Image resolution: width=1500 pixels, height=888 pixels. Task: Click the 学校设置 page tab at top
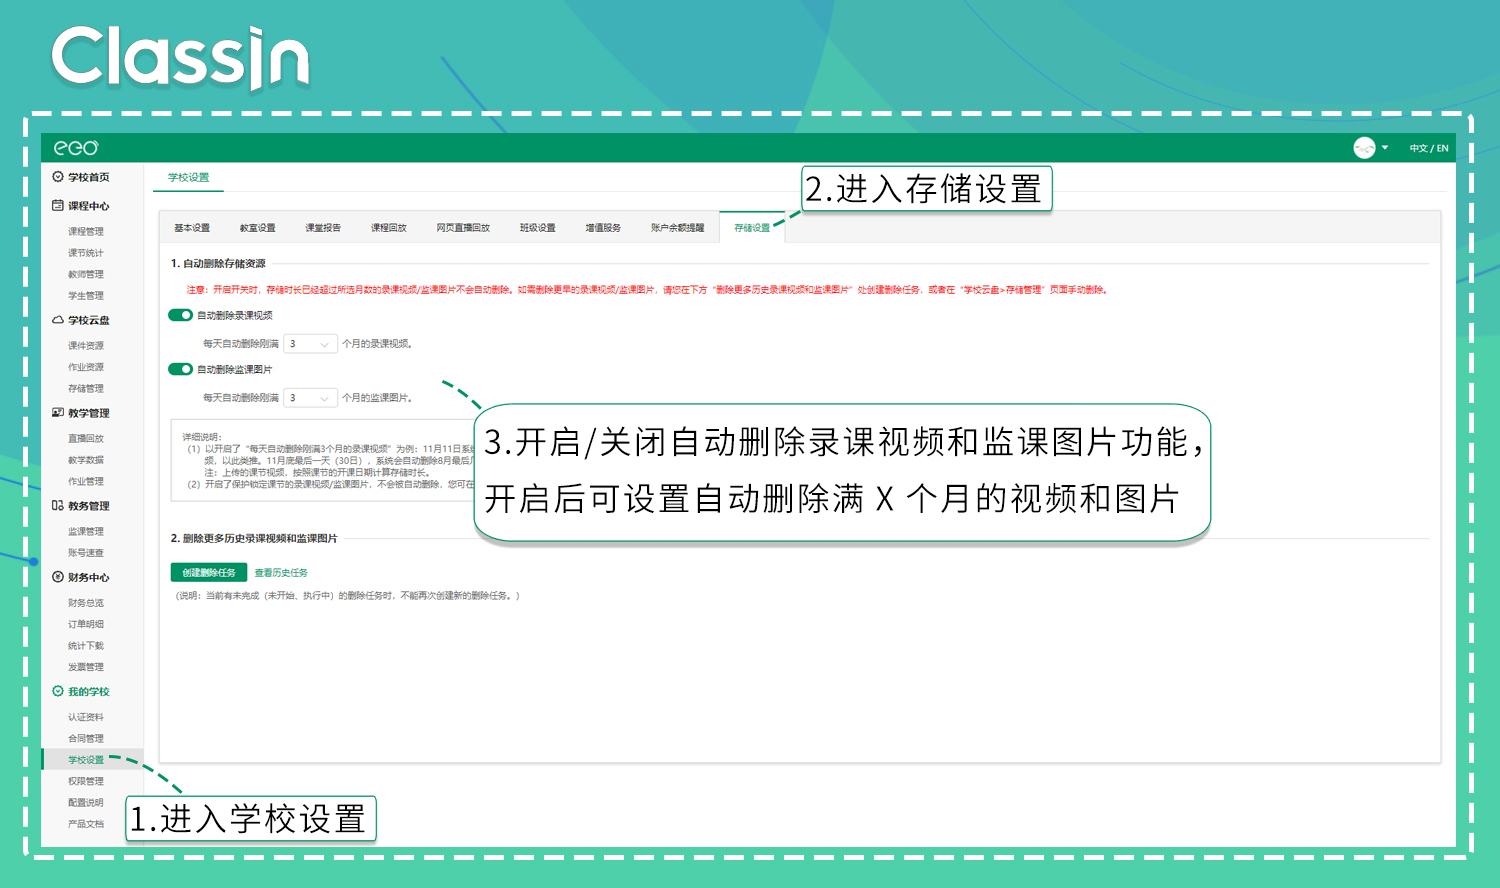point(189,178)
